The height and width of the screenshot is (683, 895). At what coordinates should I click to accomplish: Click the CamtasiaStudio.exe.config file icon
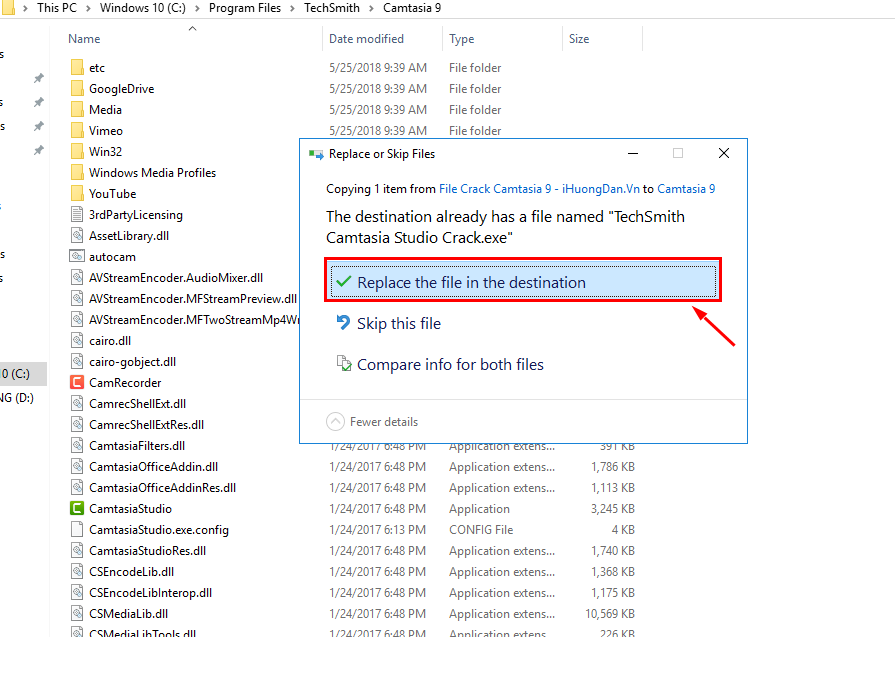point(77,530)
